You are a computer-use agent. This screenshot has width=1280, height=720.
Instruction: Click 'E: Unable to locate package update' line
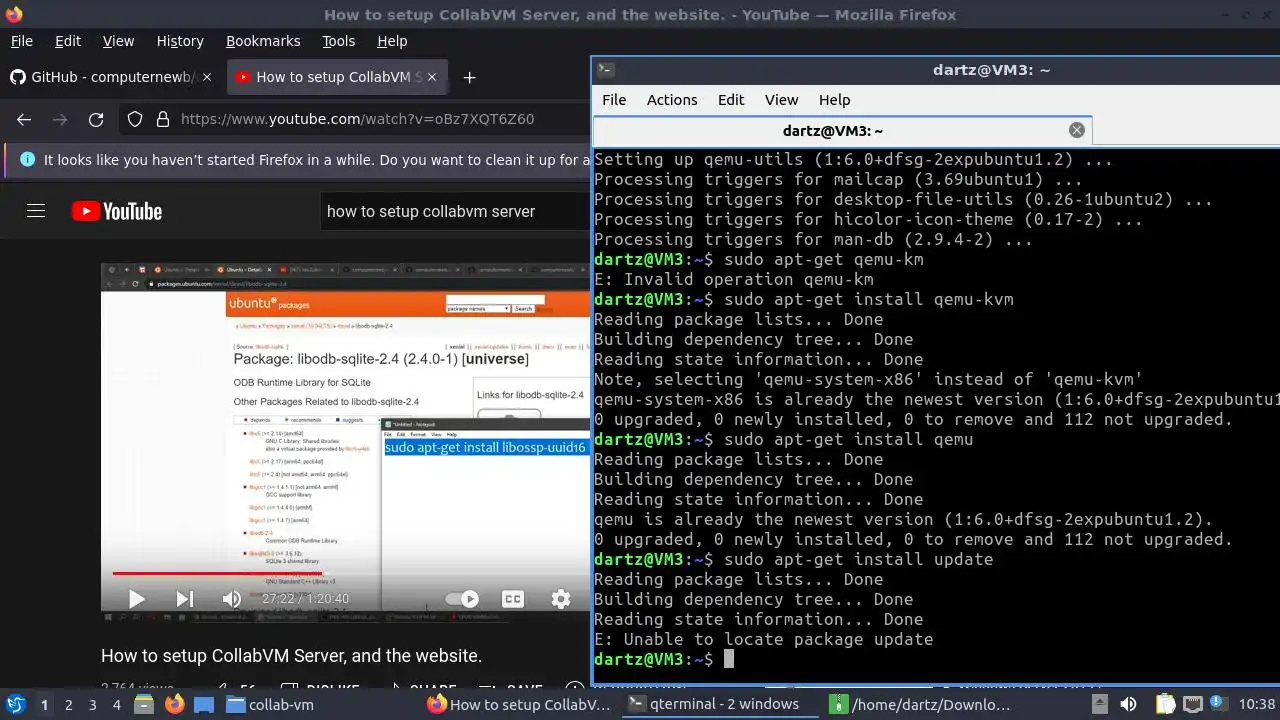pos(764,639)
